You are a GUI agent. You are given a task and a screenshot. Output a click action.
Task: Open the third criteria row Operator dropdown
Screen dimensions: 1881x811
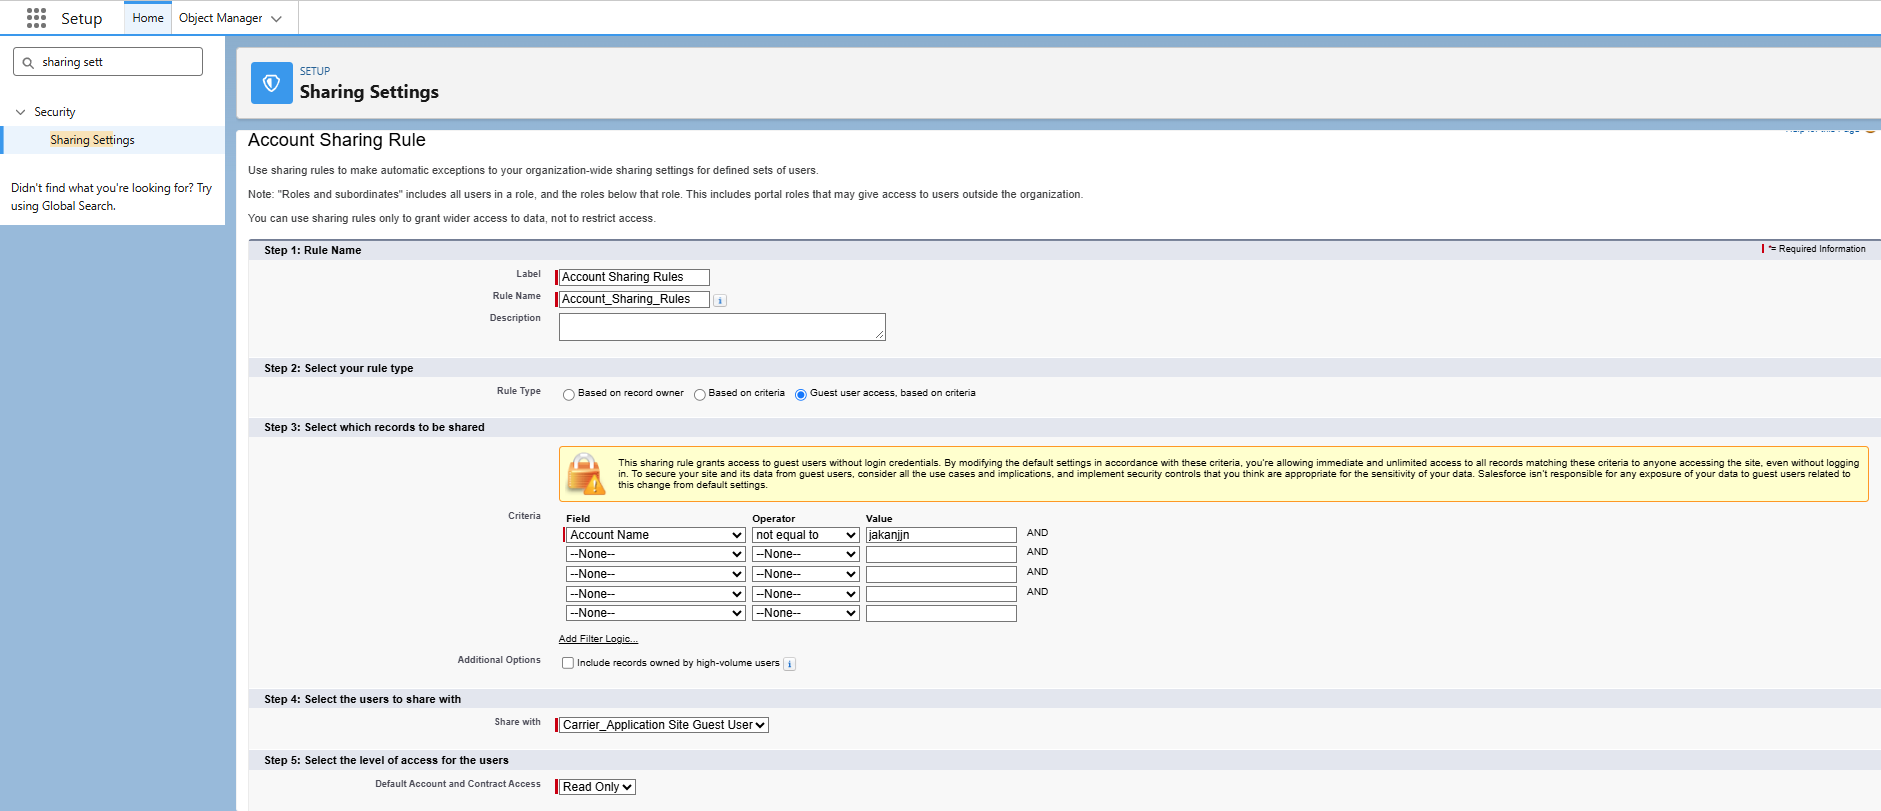[x=806, y=574]
